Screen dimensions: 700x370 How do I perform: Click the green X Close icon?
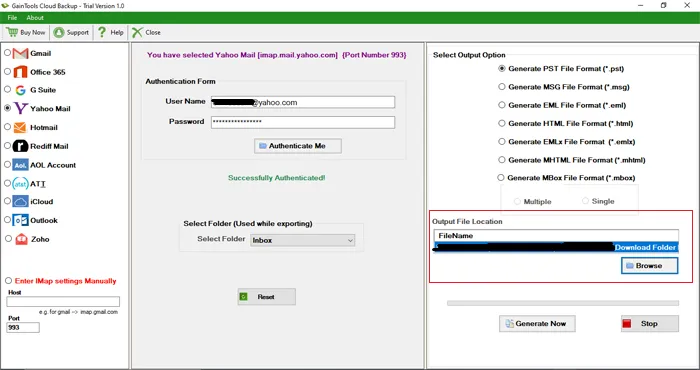[137, 32]
